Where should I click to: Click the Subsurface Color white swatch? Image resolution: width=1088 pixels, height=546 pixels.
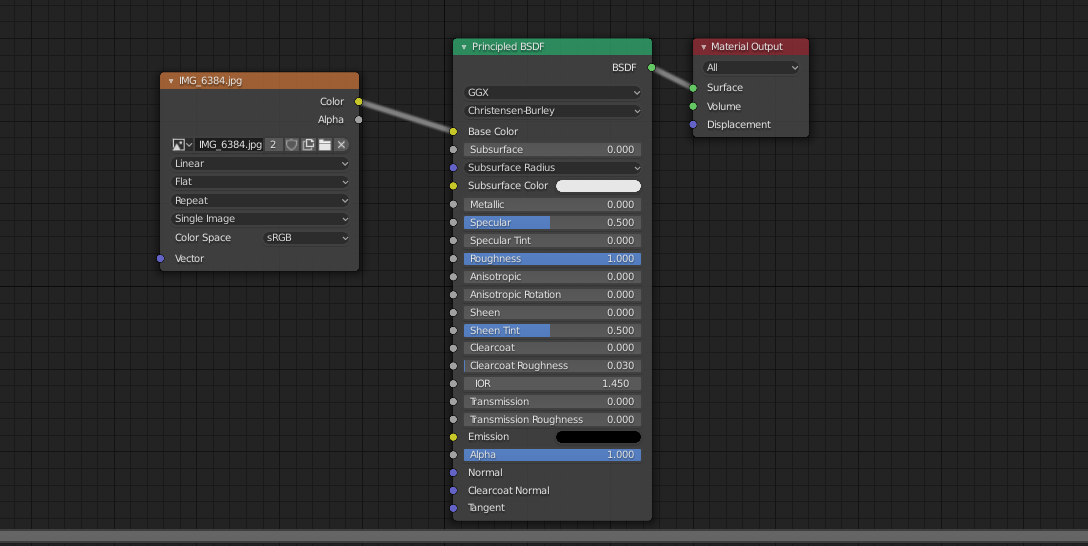pyautogui.click(x=598, y=186)
